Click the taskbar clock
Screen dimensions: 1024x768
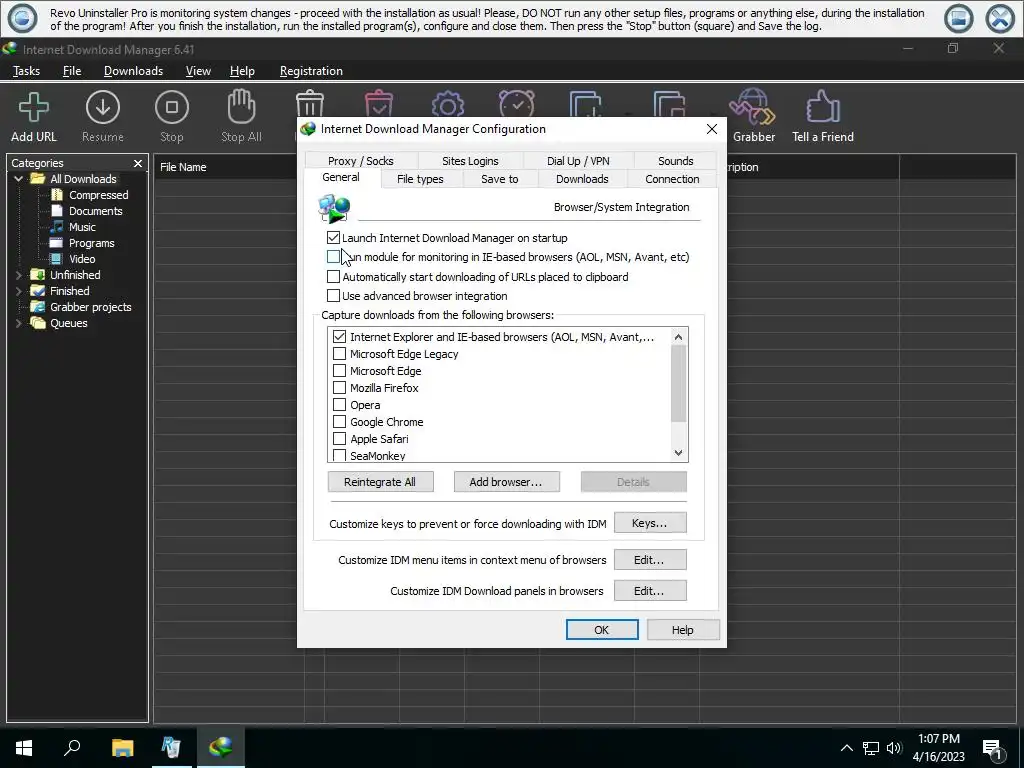pos(938,748)
